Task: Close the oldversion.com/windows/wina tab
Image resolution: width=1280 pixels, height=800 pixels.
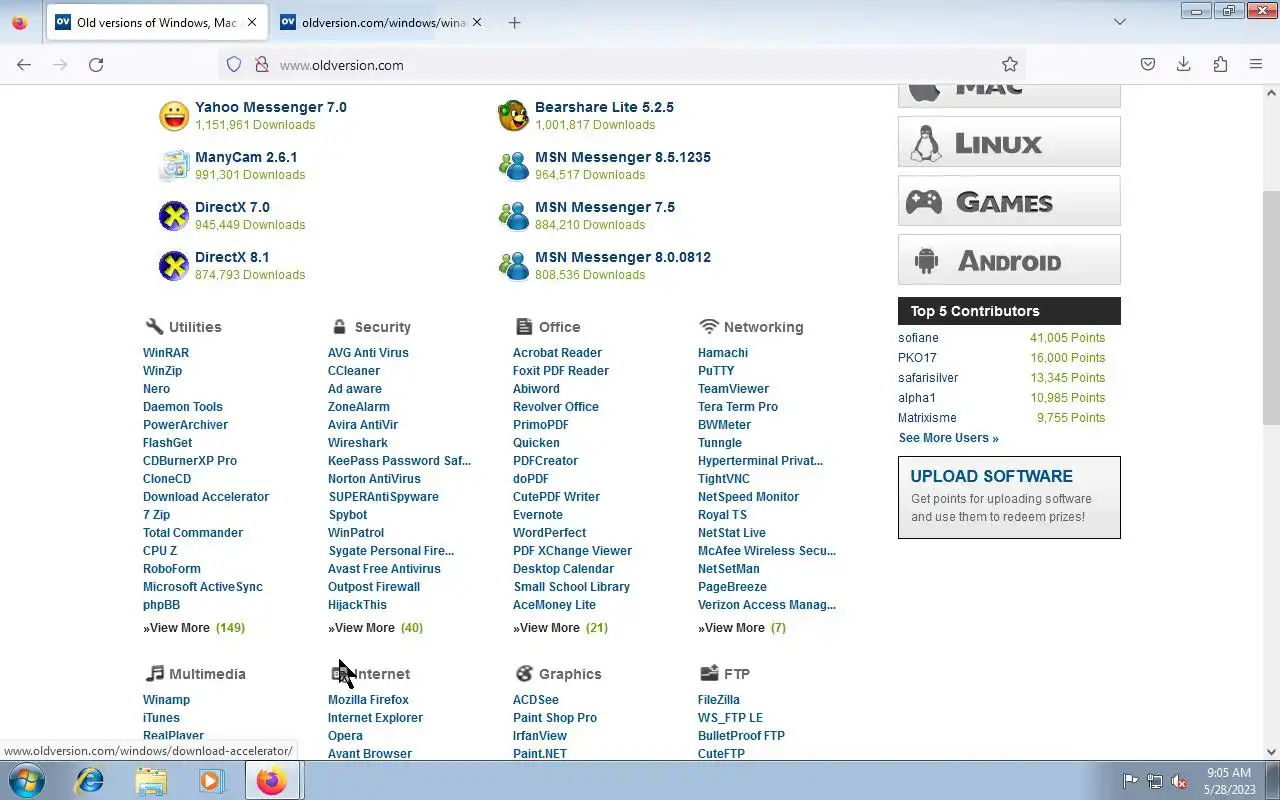Action: click(x=477, y=22)
